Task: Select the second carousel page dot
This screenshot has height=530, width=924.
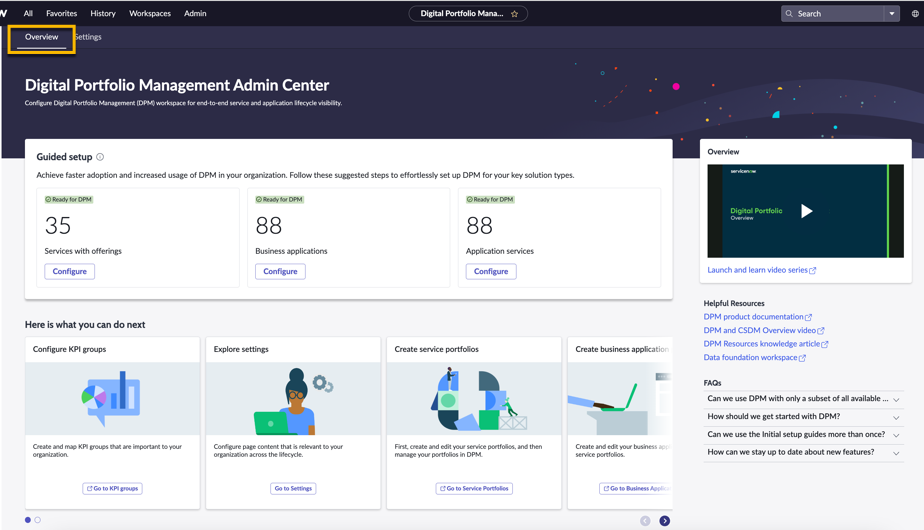Action: 38,520
